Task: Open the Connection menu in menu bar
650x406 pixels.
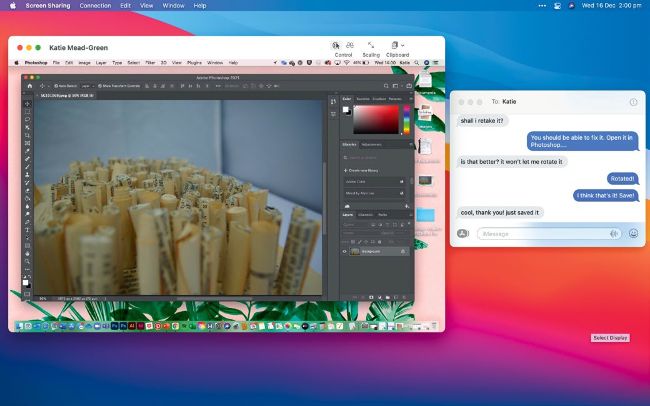Action: 95,5
